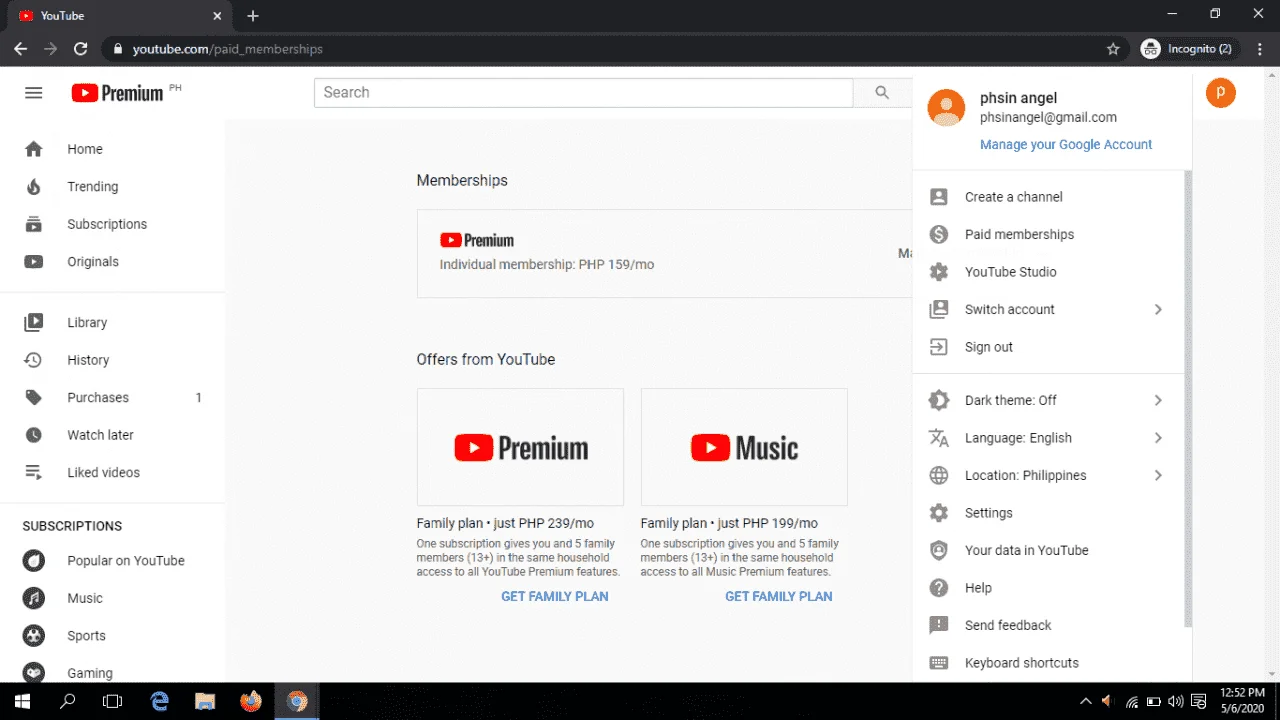The width and height of the screenshot is (1280, 720).
Task: Click the Music channel icon in subscriptions
Action: coord(34,598)
